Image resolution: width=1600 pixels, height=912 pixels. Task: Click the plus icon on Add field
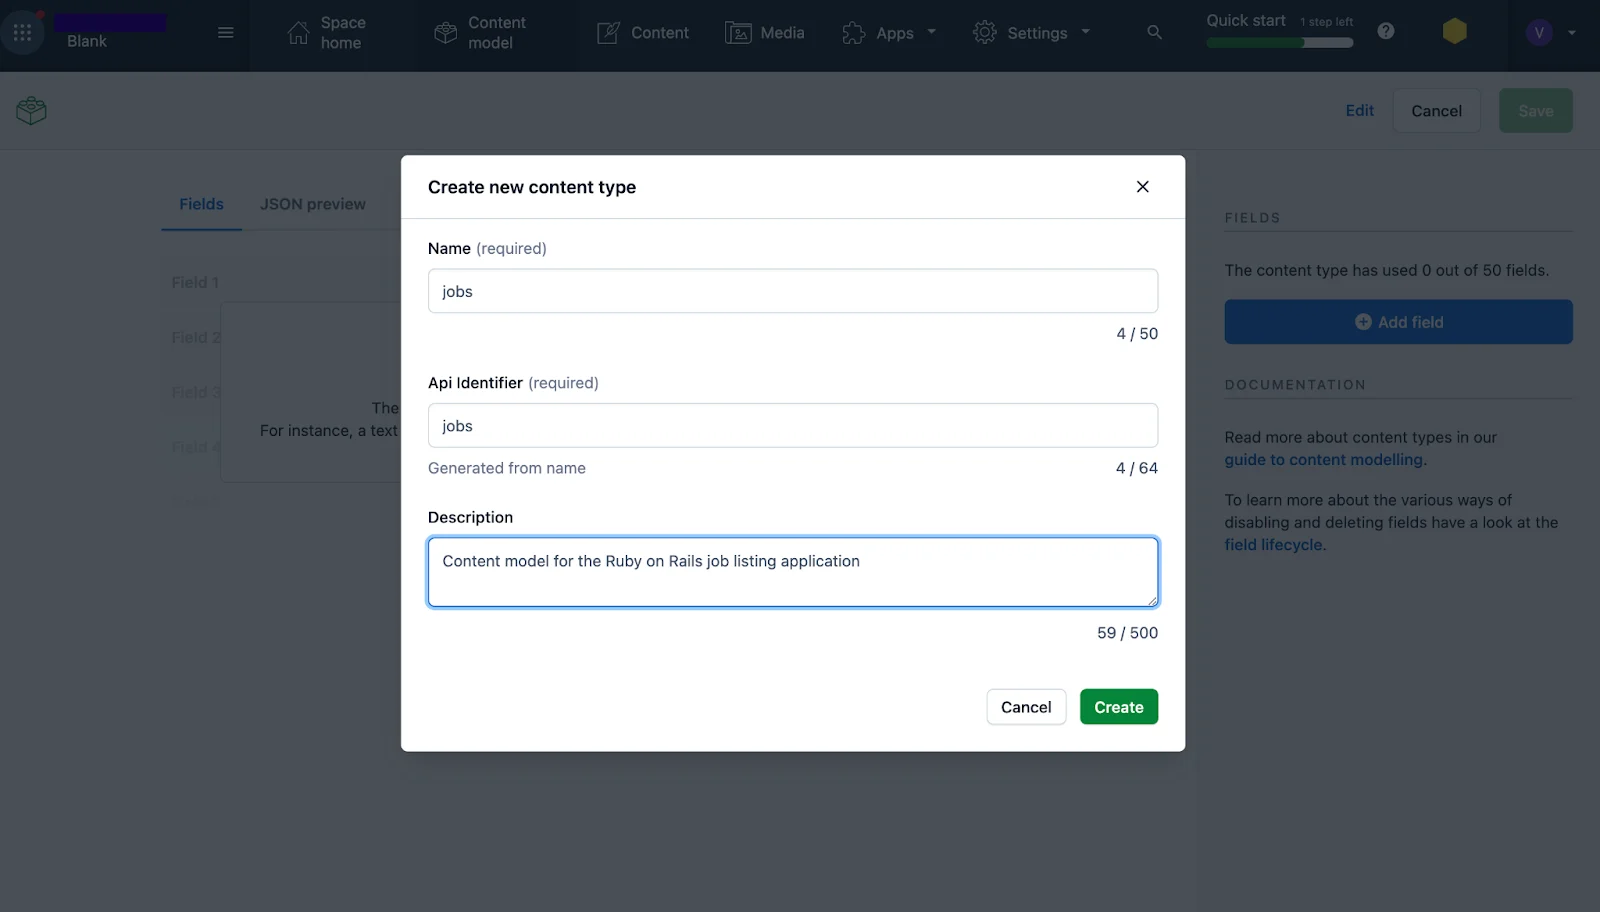(1362, 322)
